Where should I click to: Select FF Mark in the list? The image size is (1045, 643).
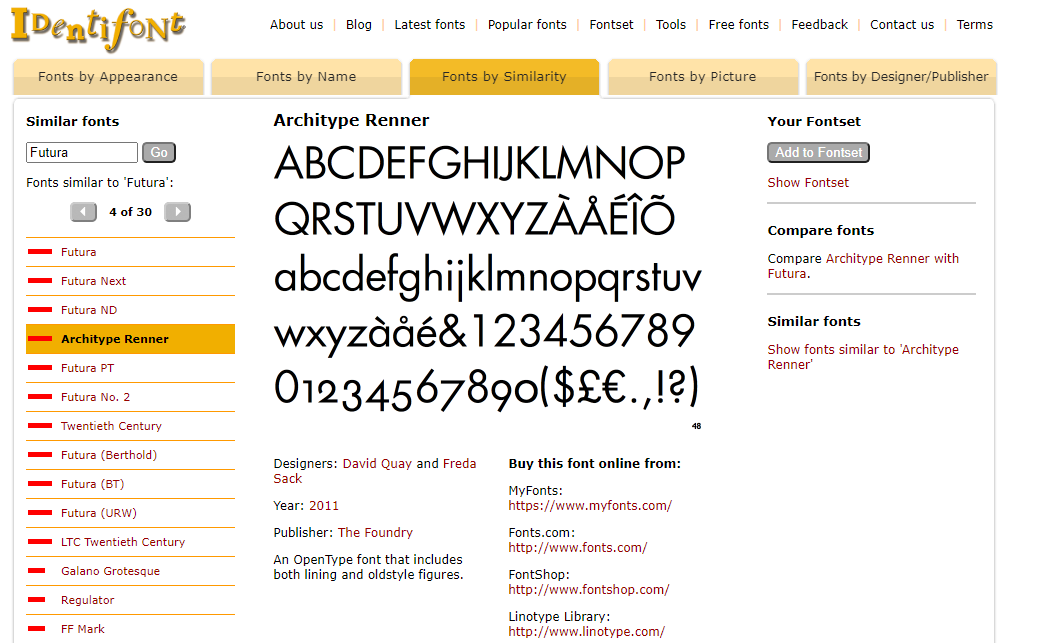pos(83,629)
